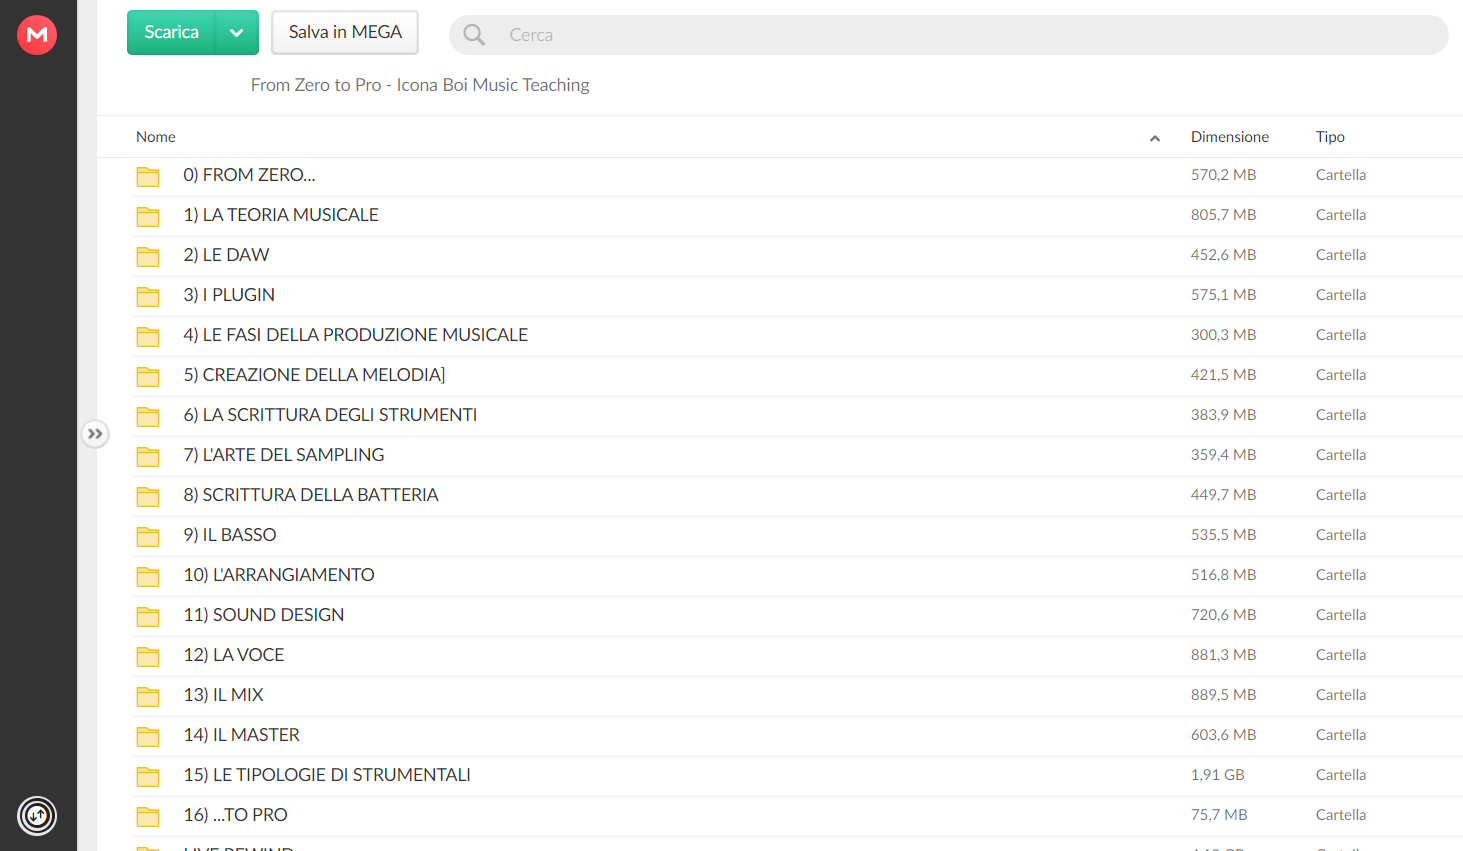Open 7) L'ARTE DEL SAMPLING folder name
The image size is (1463, 851).
[284, 455]
